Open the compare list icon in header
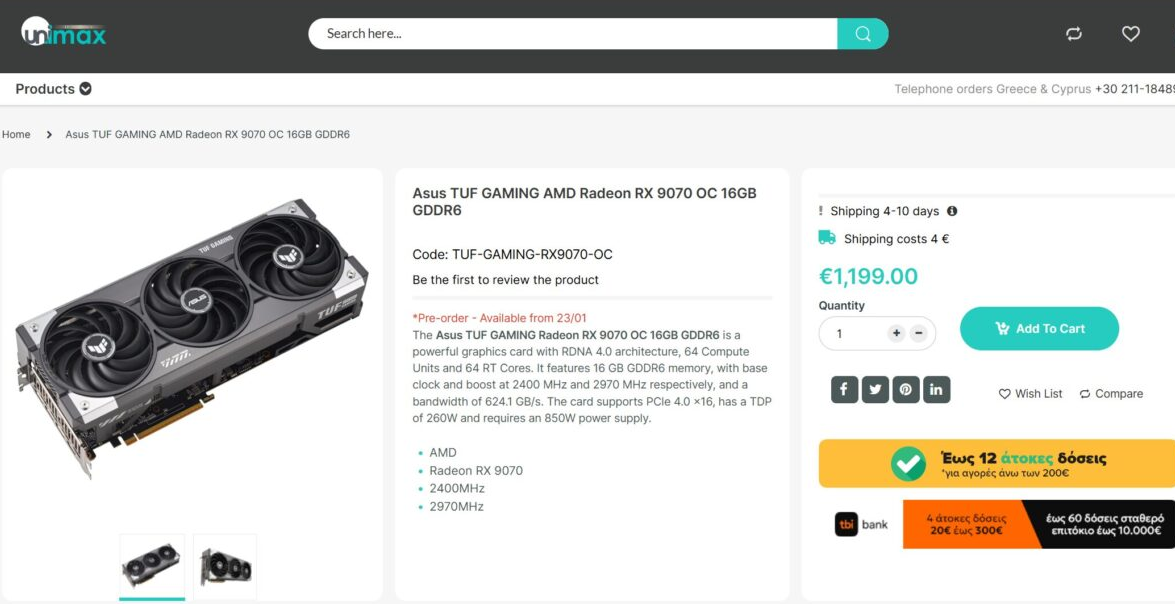Viewport: 1175px width, 604px height. pos(1074,34)
